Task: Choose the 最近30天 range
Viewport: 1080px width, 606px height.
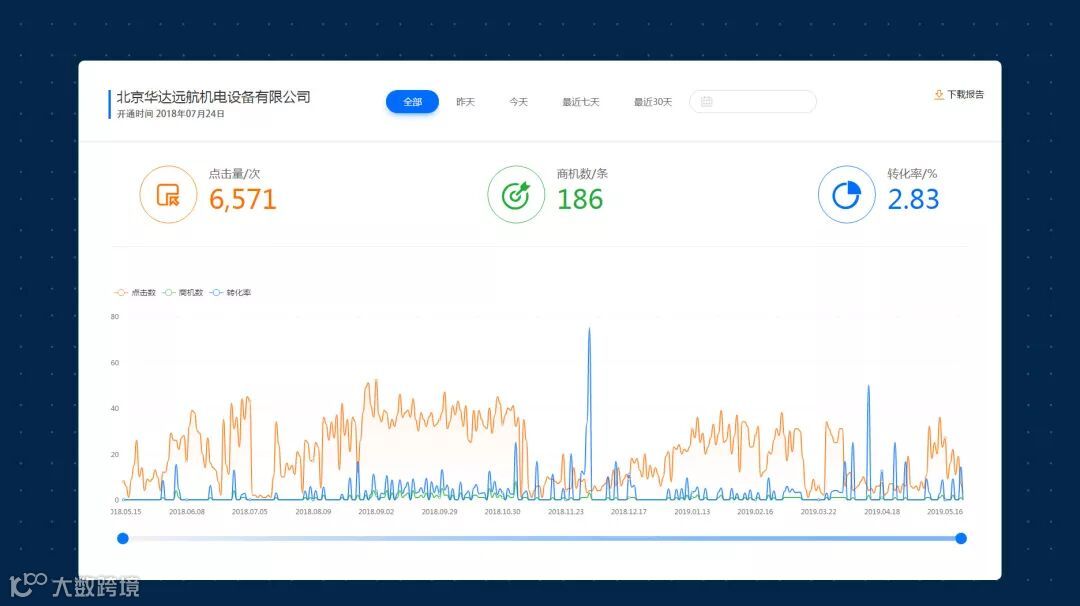Action: [652, 102]
